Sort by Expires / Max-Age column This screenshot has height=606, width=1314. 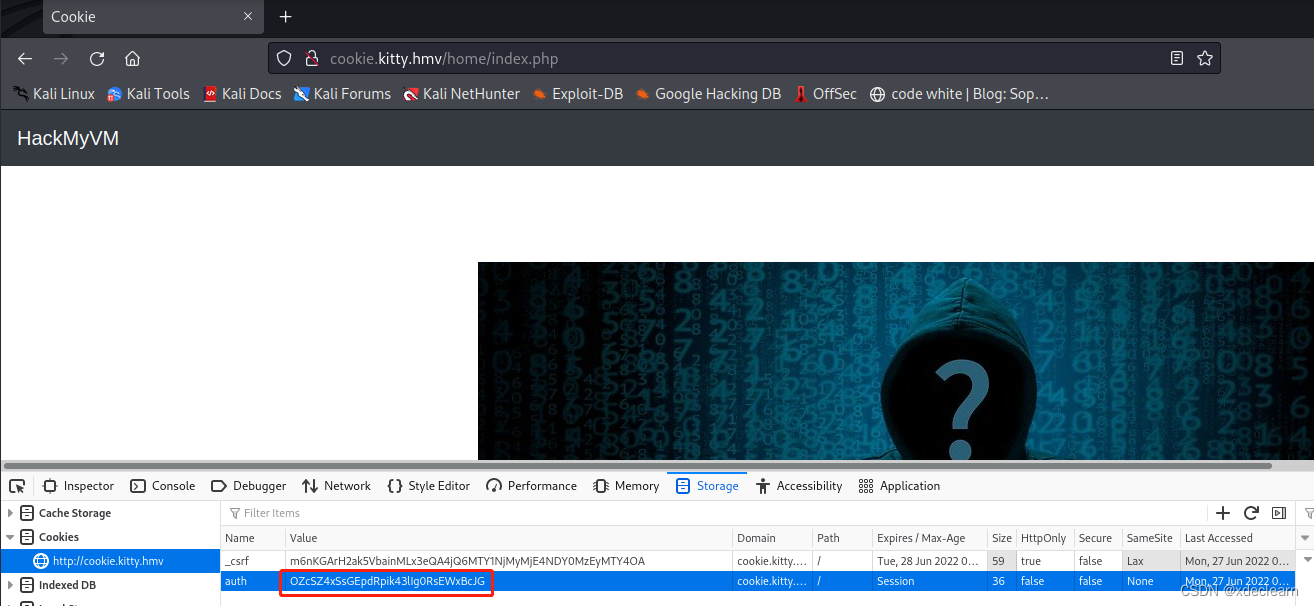point(928,538)
